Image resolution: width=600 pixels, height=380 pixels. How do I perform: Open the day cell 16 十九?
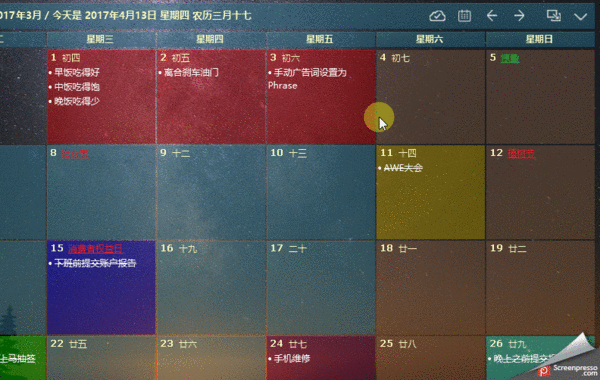(x=211, y=287)
